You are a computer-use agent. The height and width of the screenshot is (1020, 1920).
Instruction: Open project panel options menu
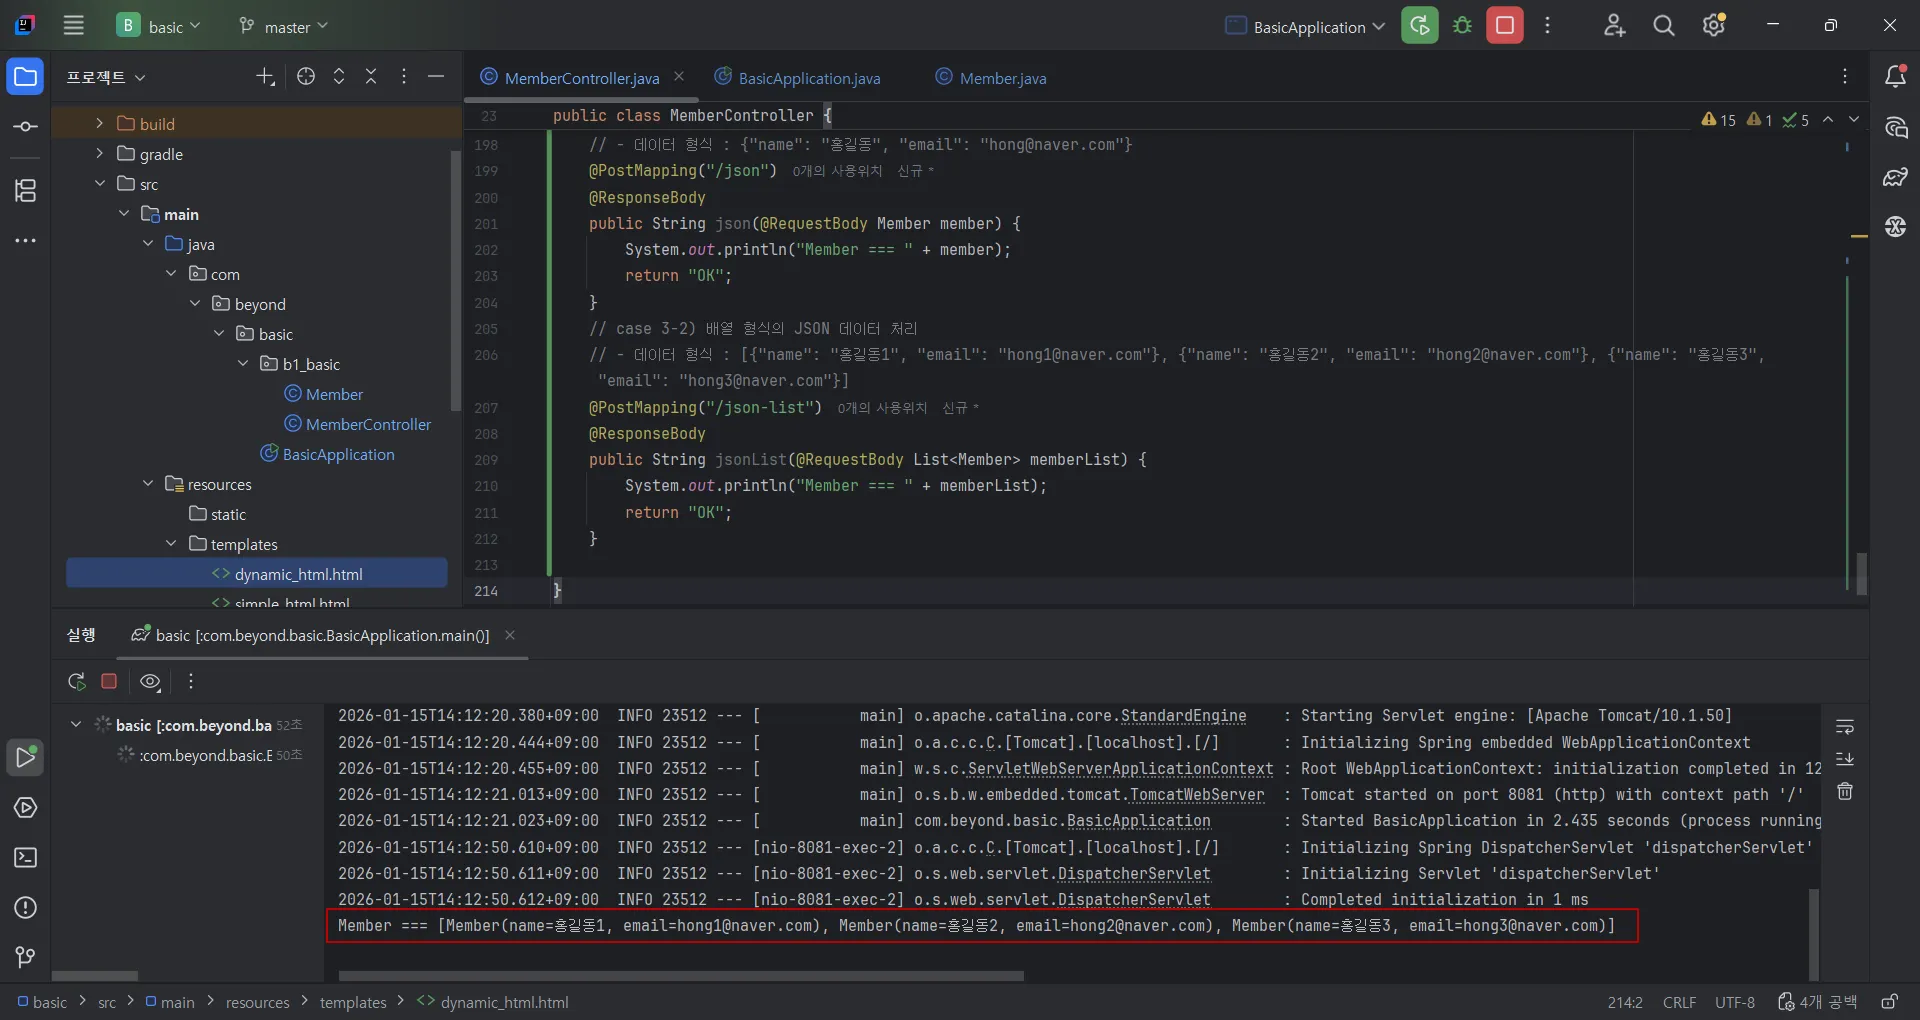[x=404, y=77]
